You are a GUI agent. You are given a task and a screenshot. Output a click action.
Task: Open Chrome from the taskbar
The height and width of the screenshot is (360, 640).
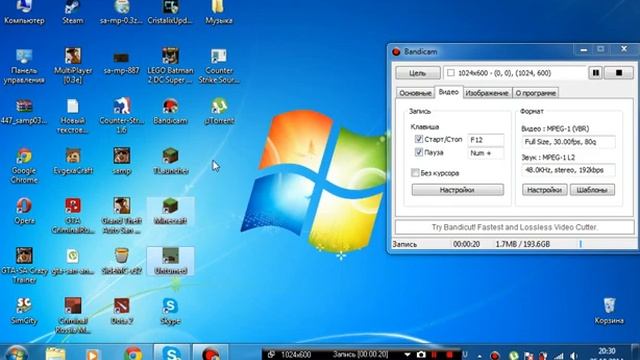pyautogui.click(x=133, y=354)
